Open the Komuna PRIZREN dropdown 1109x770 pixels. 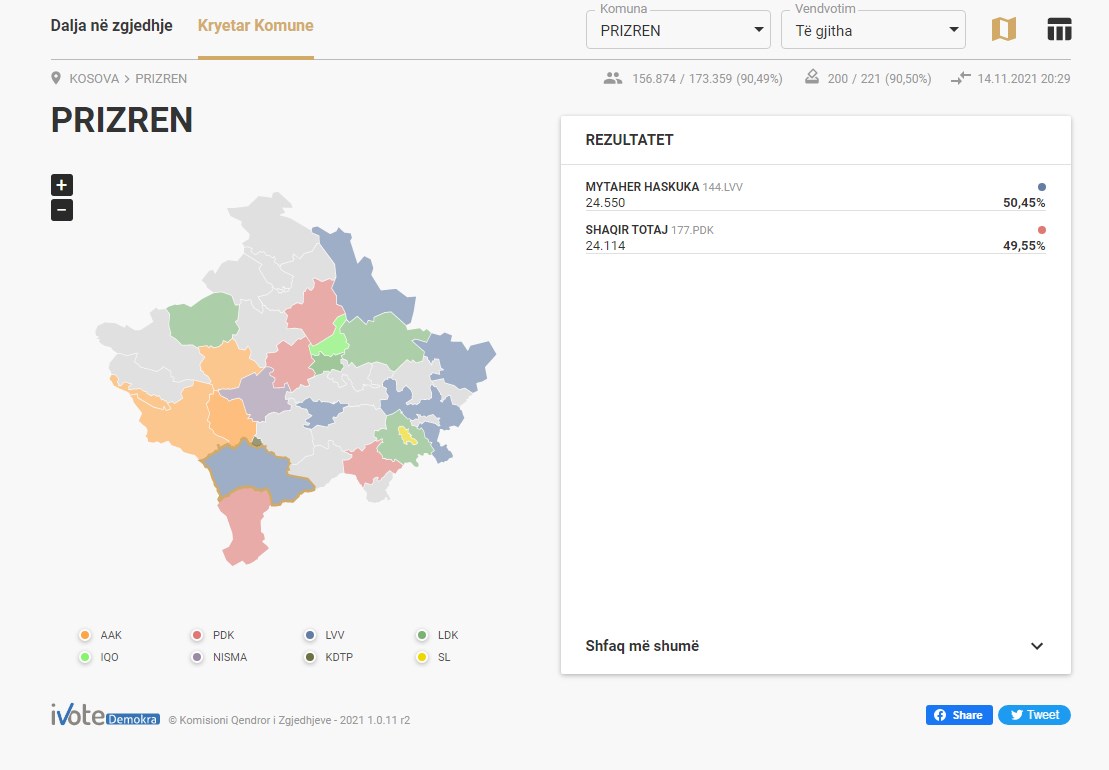(678, 30)
